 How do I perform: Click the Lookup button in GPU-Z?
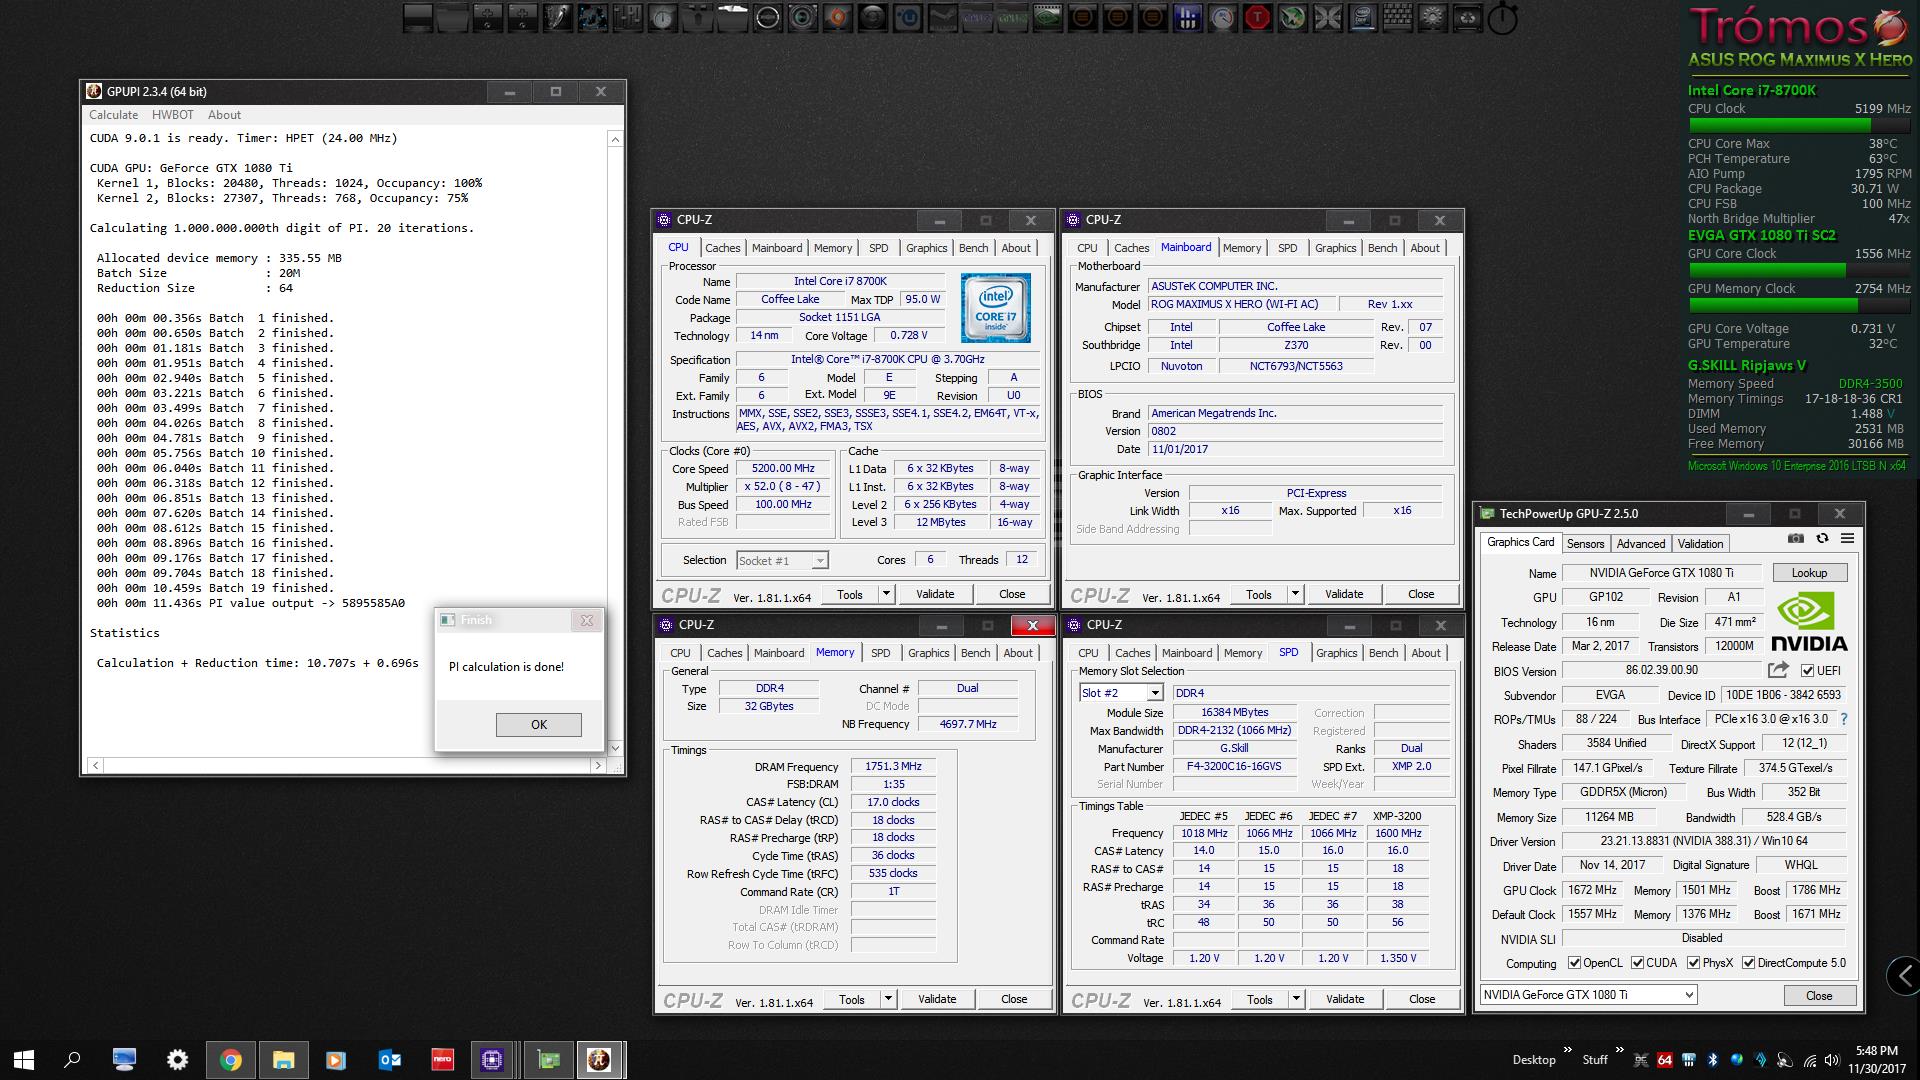(x=1809, y=572)
